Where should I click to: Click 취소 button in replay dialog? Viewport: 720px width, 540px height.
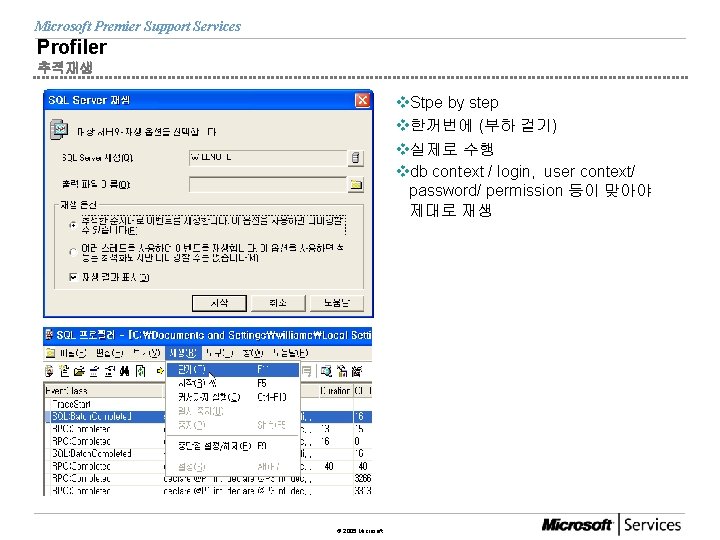pos(278,303)
